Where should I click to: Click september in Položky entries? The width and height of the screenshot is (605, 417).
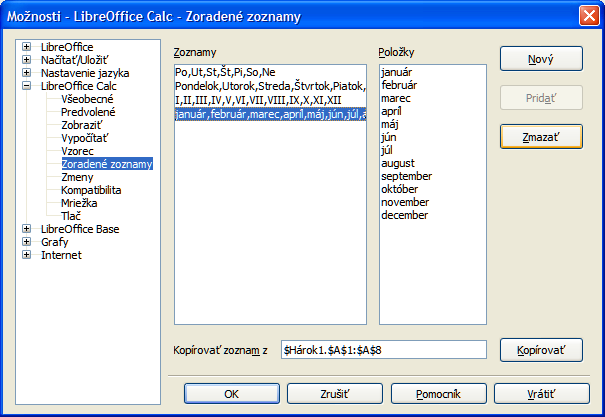coord(406,176)
